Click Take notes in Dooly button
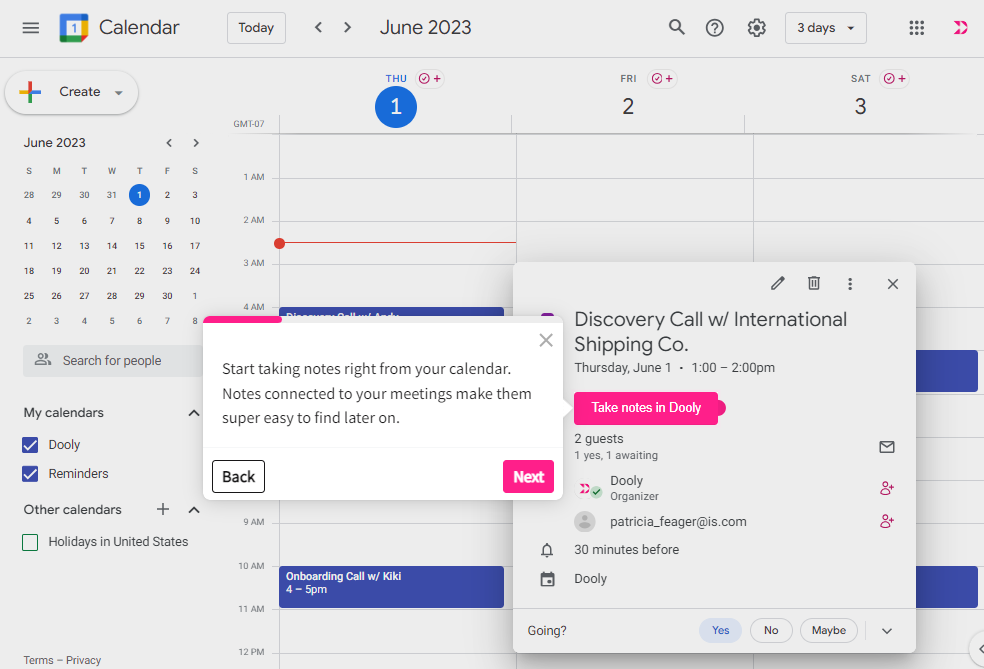 click(x=646, y=408)
